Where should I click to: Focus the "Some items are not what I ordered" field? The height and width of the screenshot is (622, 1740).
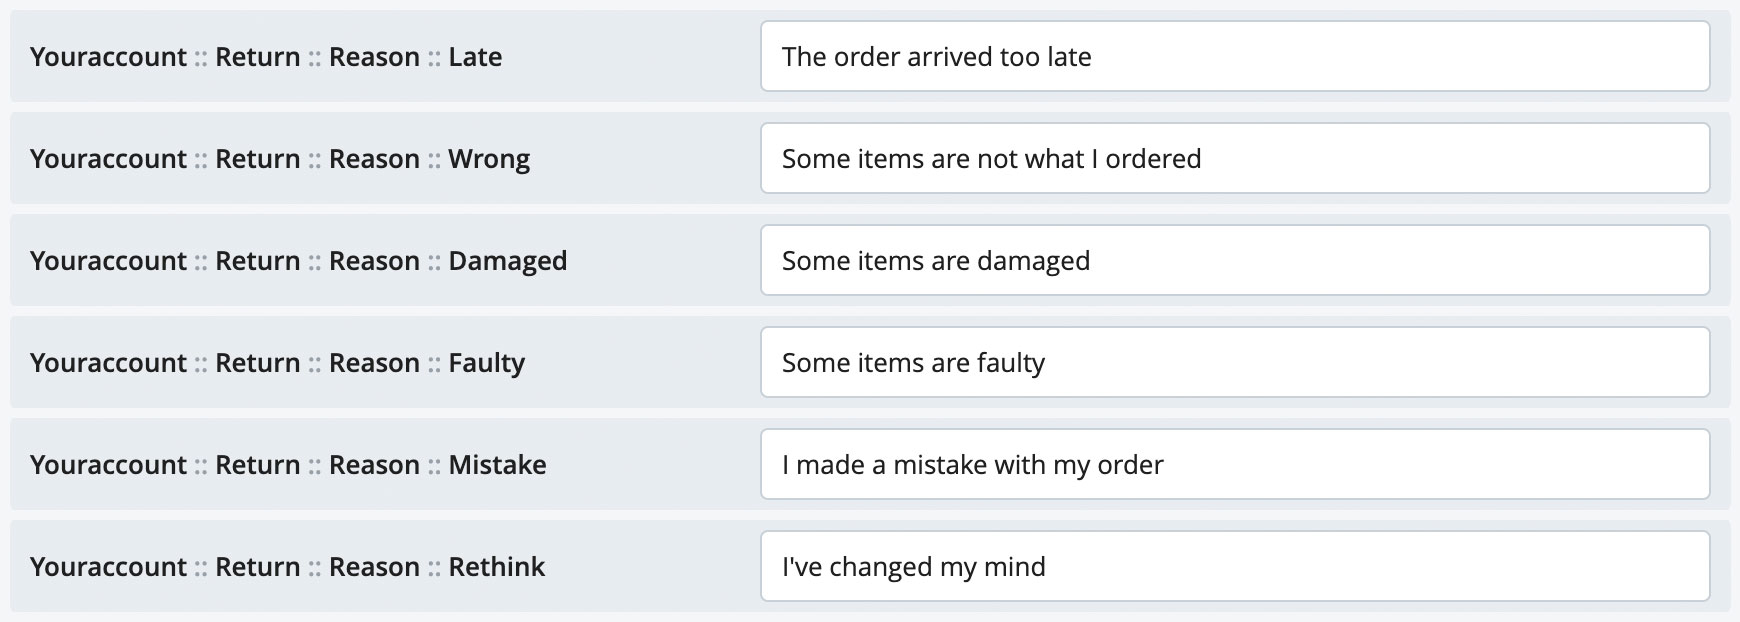(x=1234, y=159)
